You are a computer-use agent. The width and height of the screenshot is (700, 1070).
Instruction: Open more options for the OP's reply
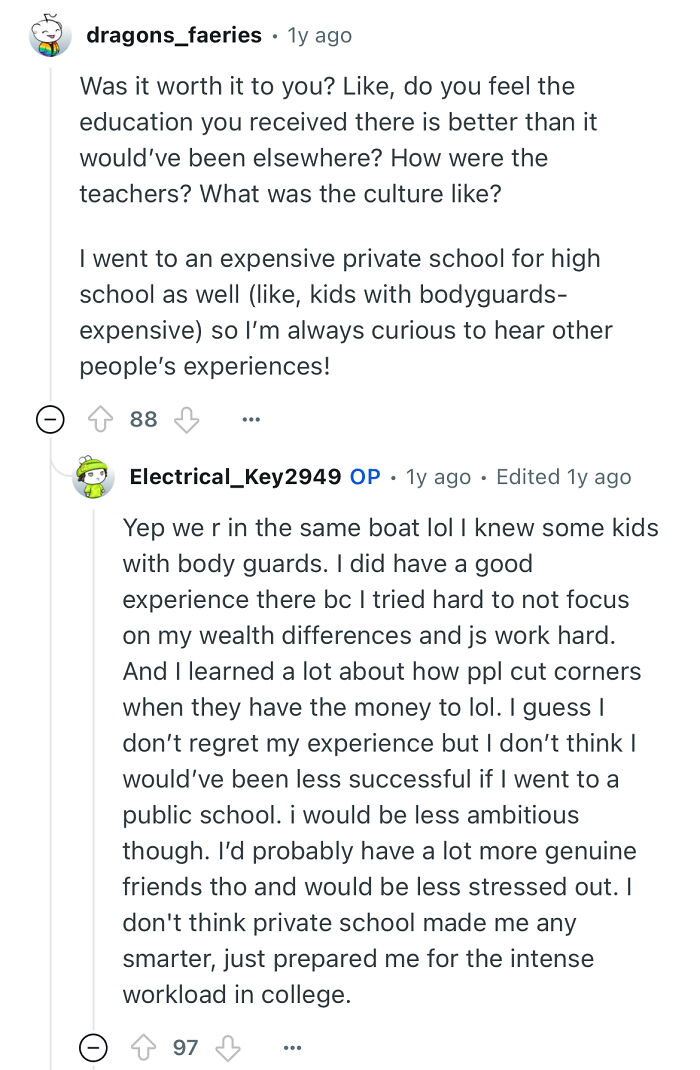[x=292, y=1047]
